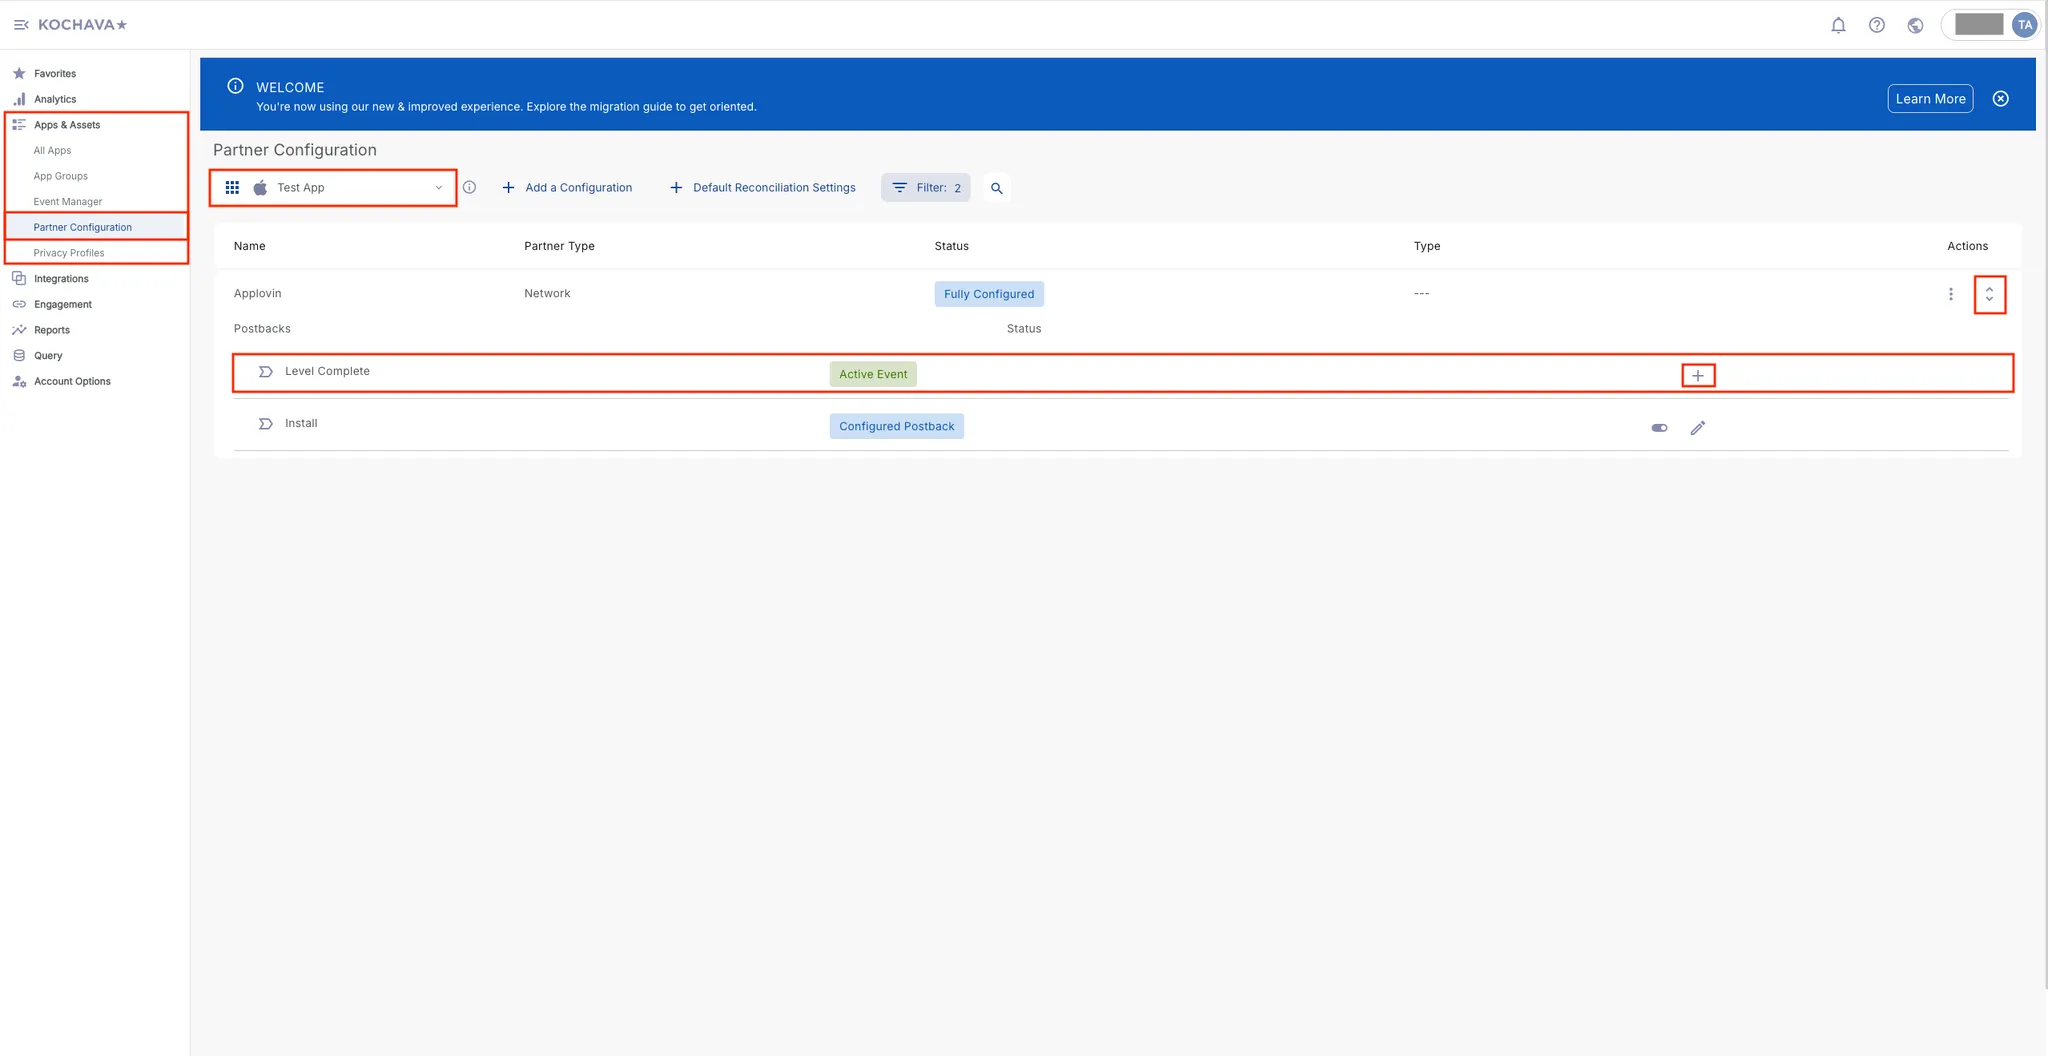
Task: Toggle the Install postback switch
Action: coord(1659,428)
